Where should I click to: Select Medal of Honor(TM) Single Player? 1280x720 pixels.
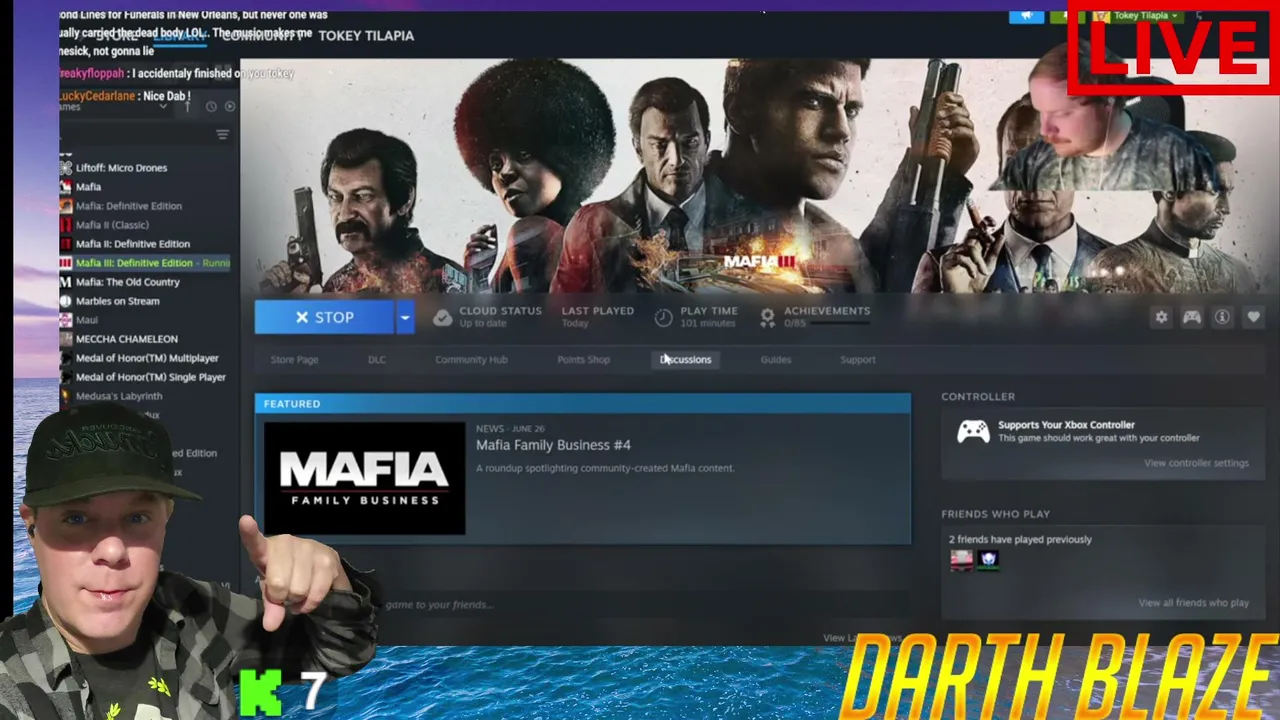(x=151, y=377)
